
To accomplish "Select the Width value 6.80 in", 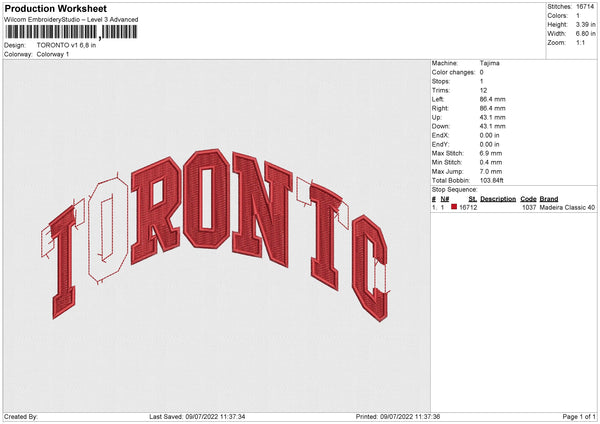I will coord(585,34).
